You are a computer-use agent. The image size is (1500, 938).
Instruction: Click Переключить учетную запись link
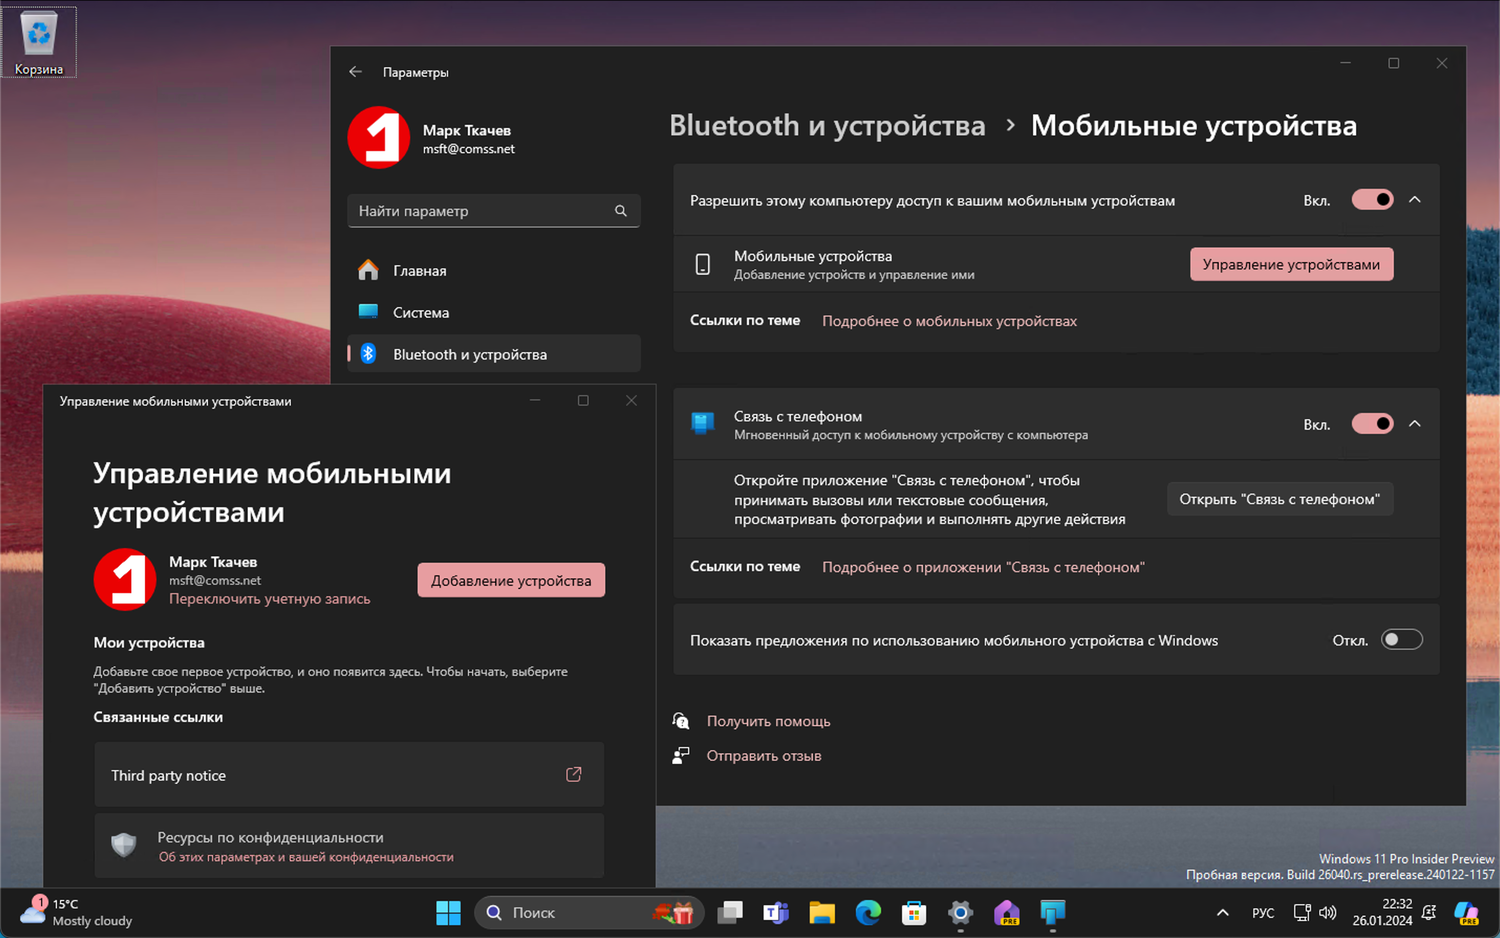pos(269,599)
